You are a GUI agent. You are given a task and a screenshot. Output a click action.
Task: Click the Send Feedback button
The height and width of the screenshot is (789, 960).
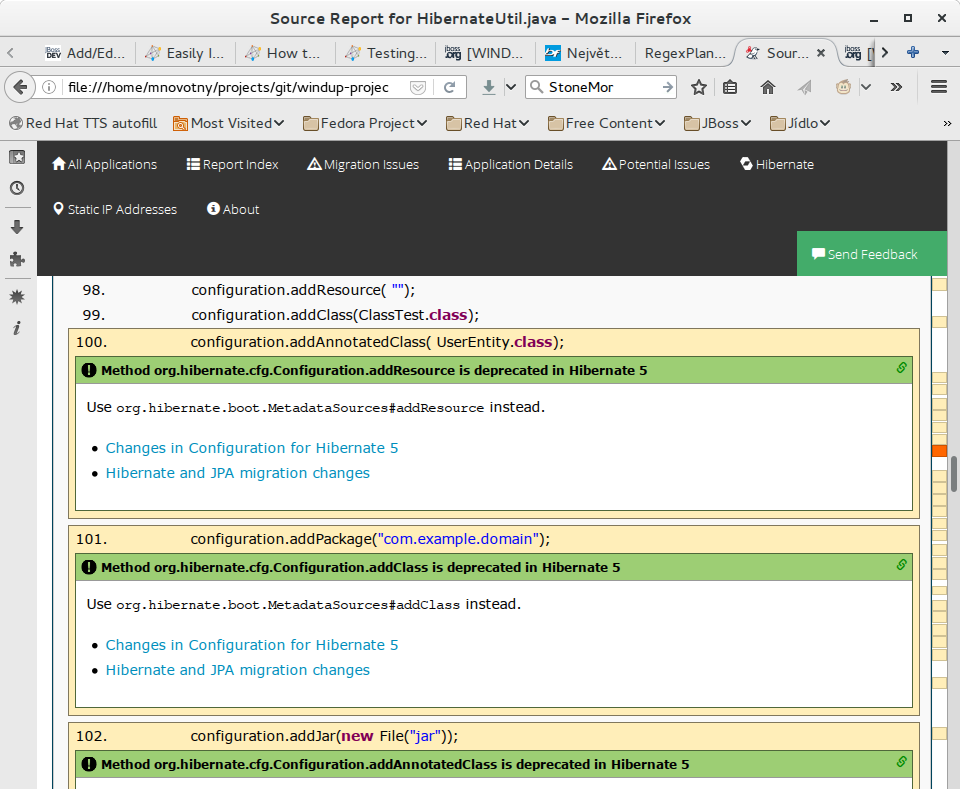[x=864, y=254]
